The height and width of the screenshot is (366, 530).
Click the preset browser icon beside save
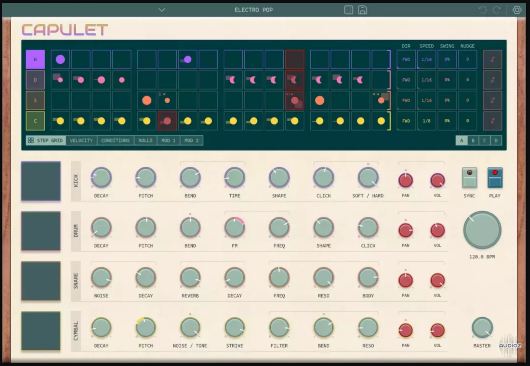click(x=348, y=10)
